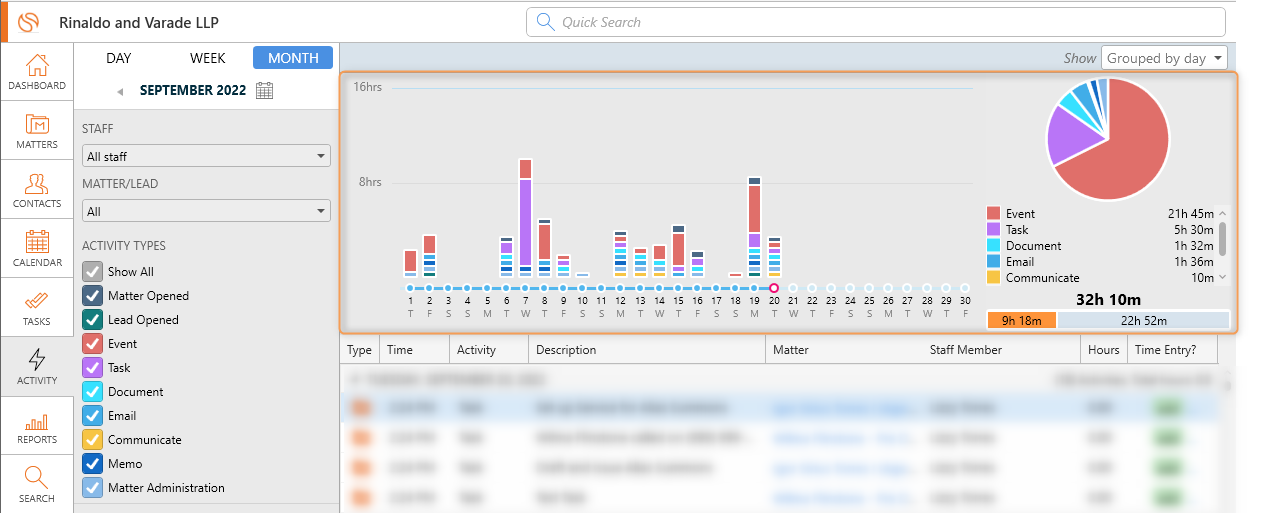1265x513 pixels.
Task: Click the company name Rinaldo and Varade LLP
Action: (x=139, y=22)
